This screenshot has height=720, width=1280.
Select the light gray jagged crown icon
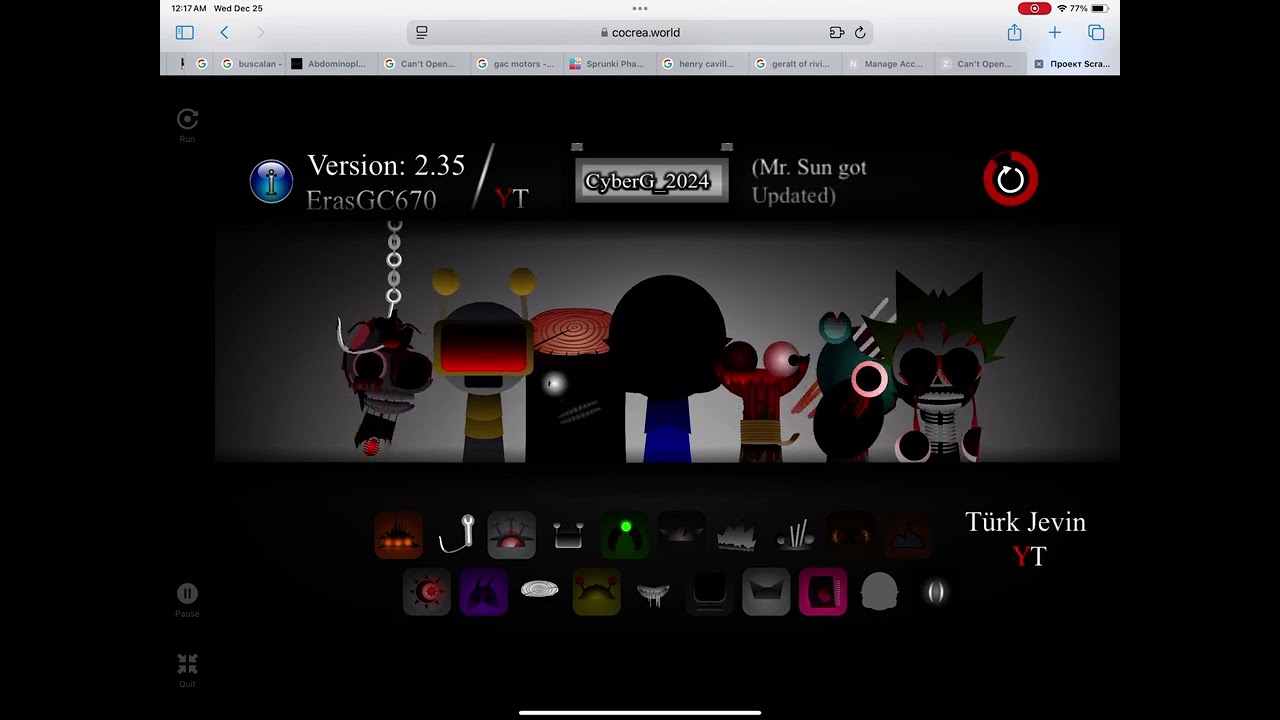737,538
